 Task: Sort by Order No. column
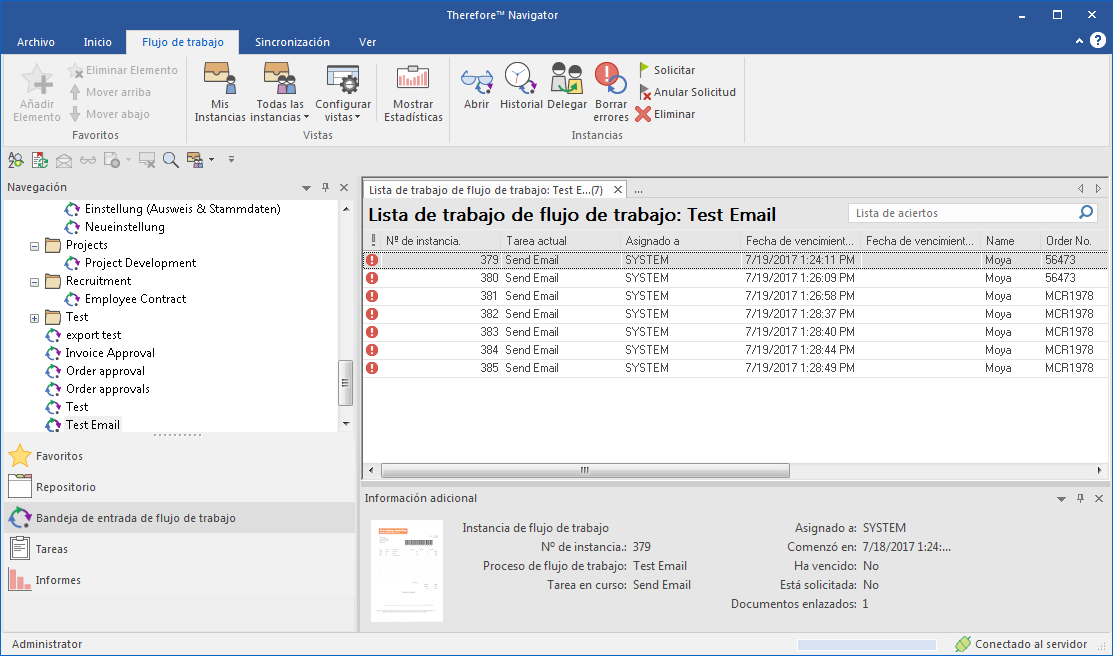(x=1073, y=241)
